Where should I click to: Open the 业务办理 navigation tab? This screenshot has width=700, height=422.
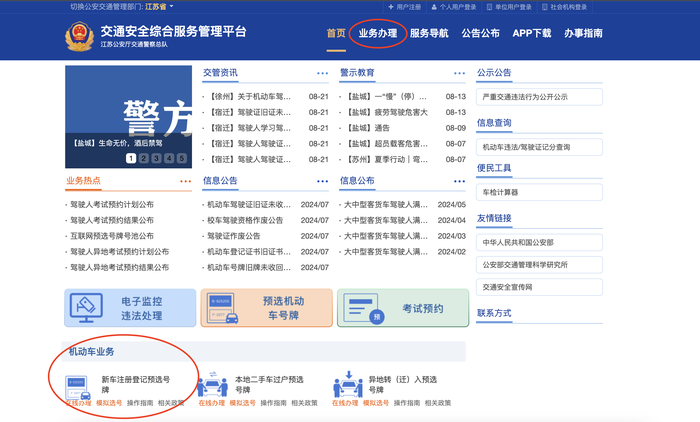tap(378, 33)
